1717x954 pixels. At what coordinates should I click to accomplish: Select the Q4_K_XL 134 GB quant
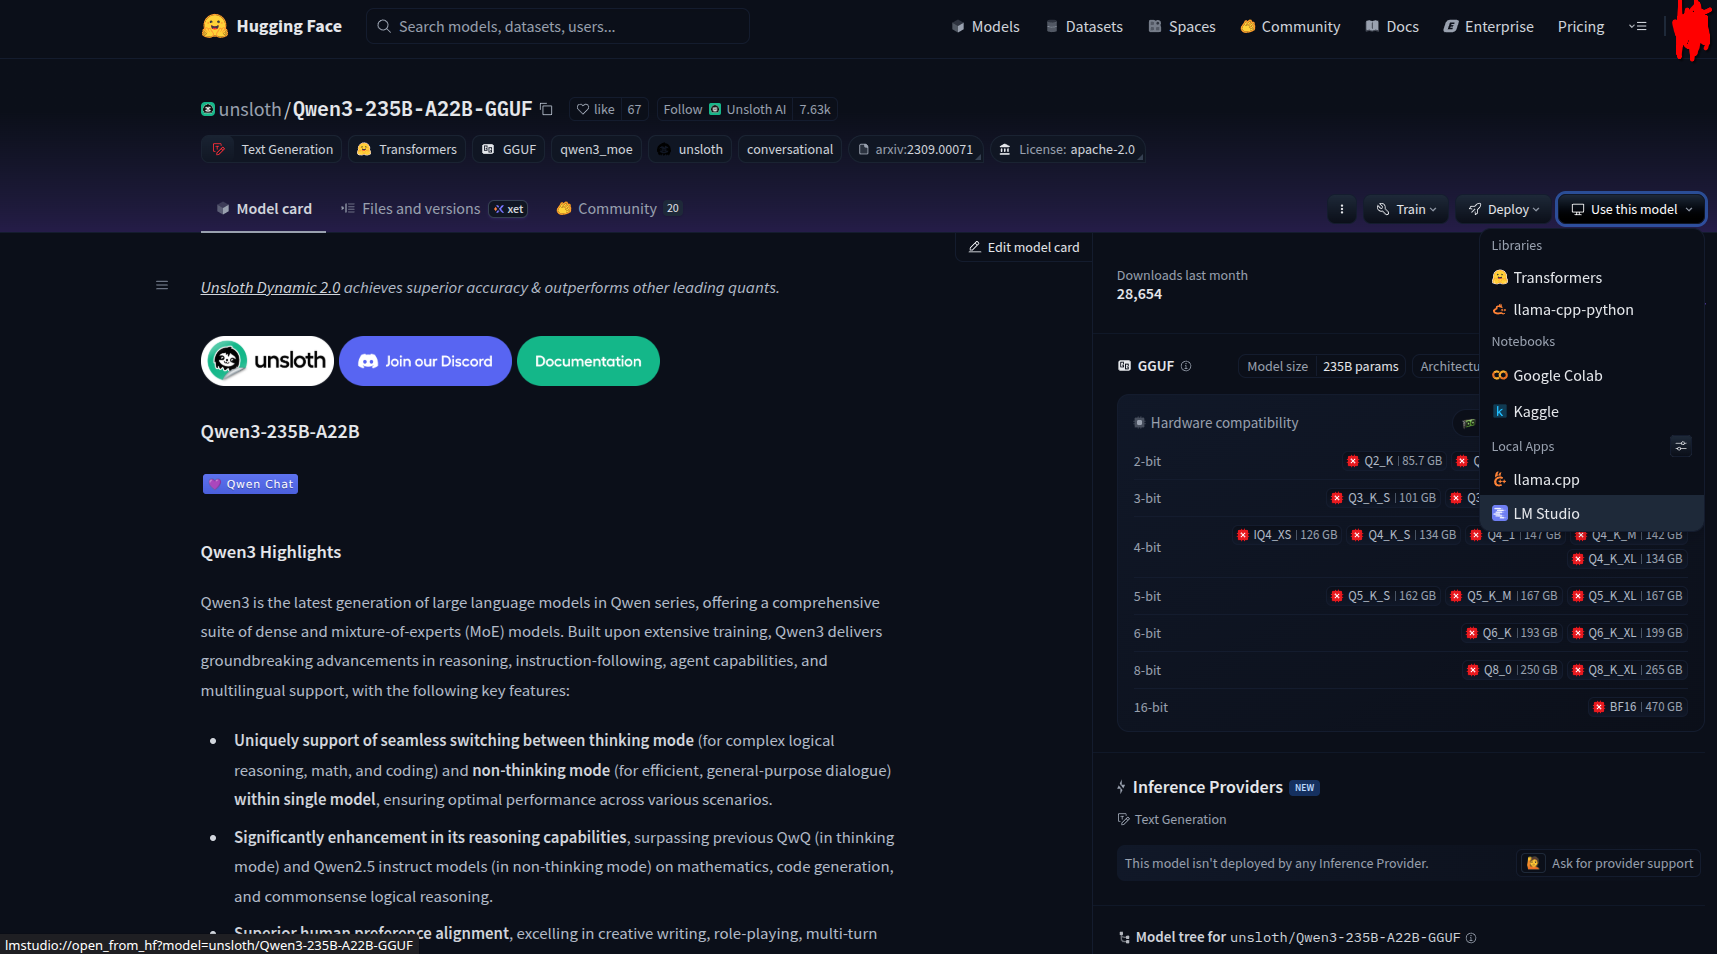point(1627,559)
